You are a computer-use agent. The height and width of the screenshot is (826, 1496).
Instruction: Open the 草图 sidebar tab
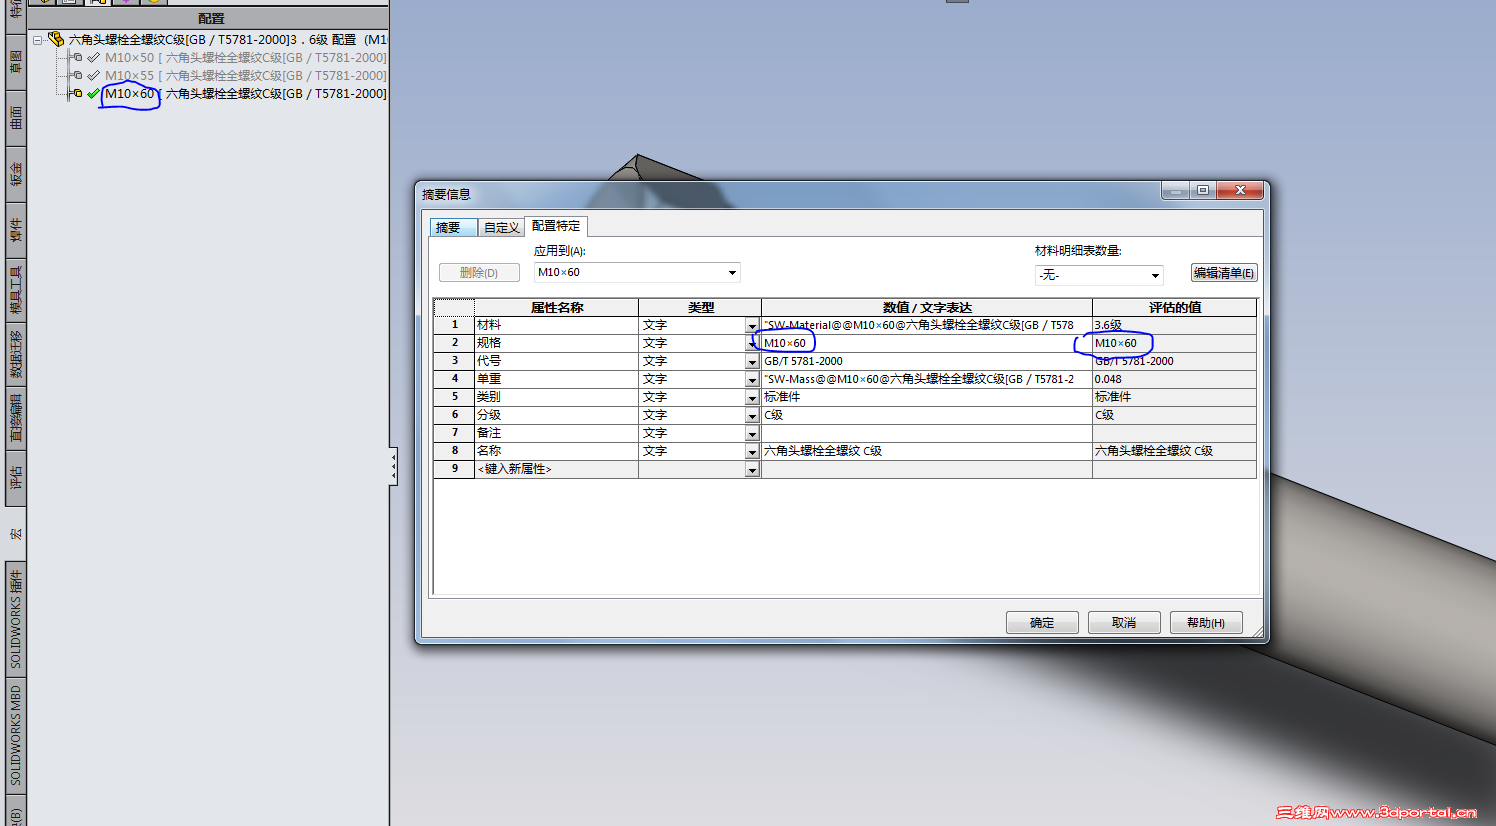point(15,62)
